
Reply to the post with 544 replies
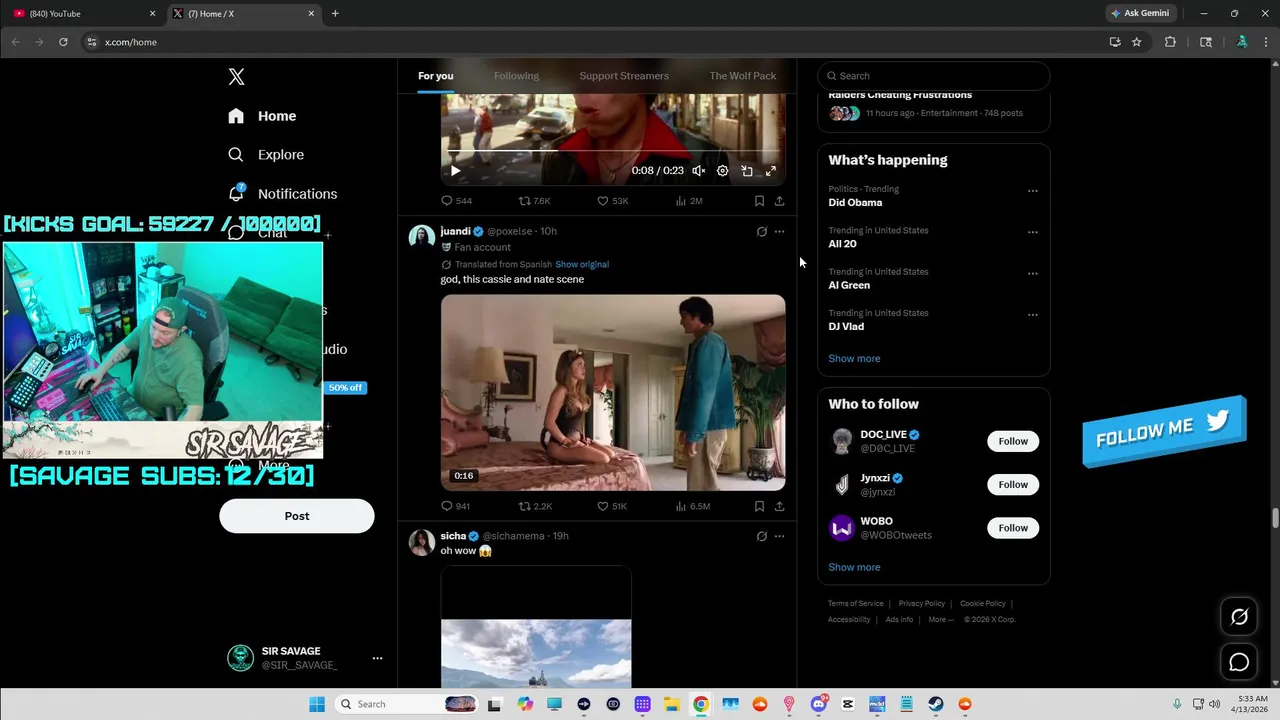[457, 201]
